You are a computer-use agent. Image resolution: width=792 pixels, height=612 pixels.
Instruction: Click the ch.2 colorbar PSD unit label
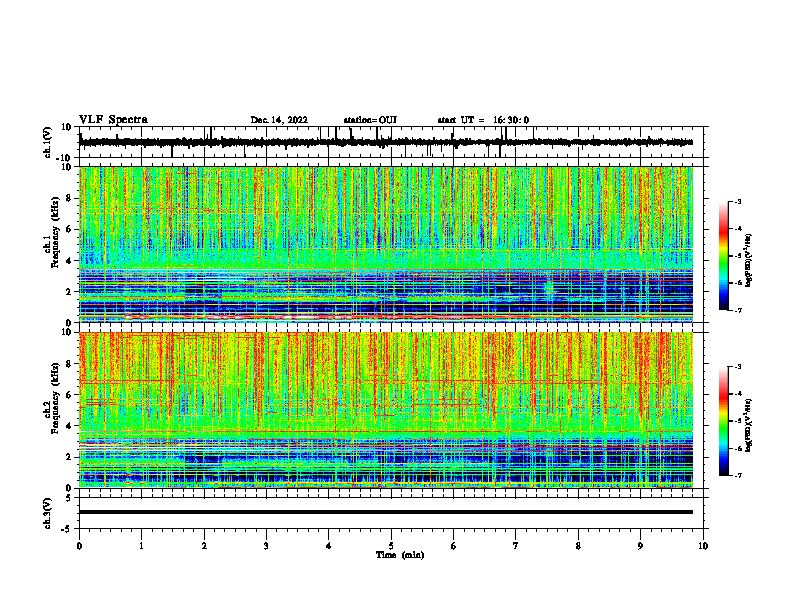click(749, 426)
